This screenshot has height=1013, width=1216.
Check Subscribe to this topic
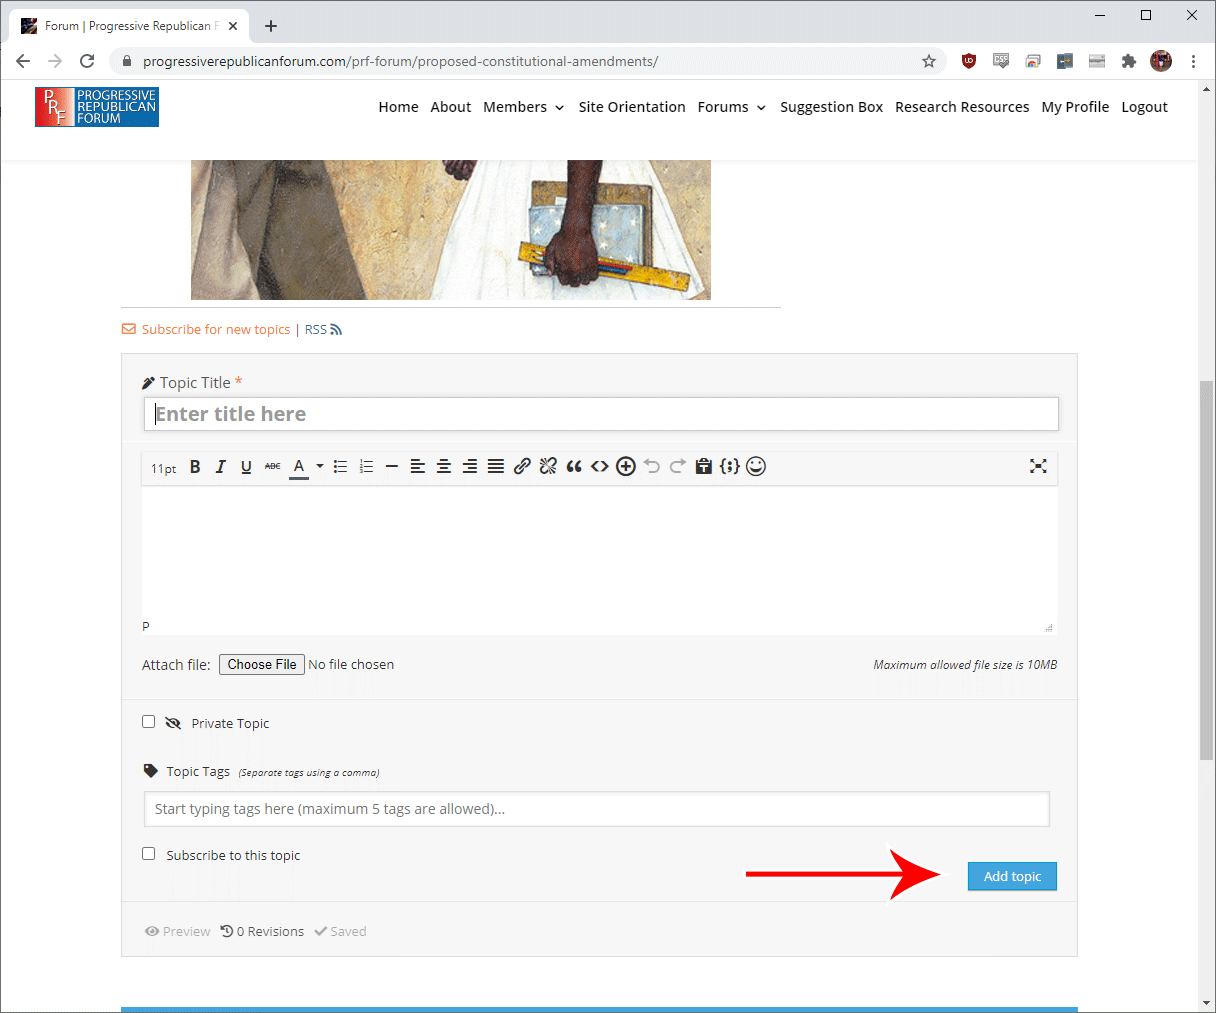[x=149, y=854]
